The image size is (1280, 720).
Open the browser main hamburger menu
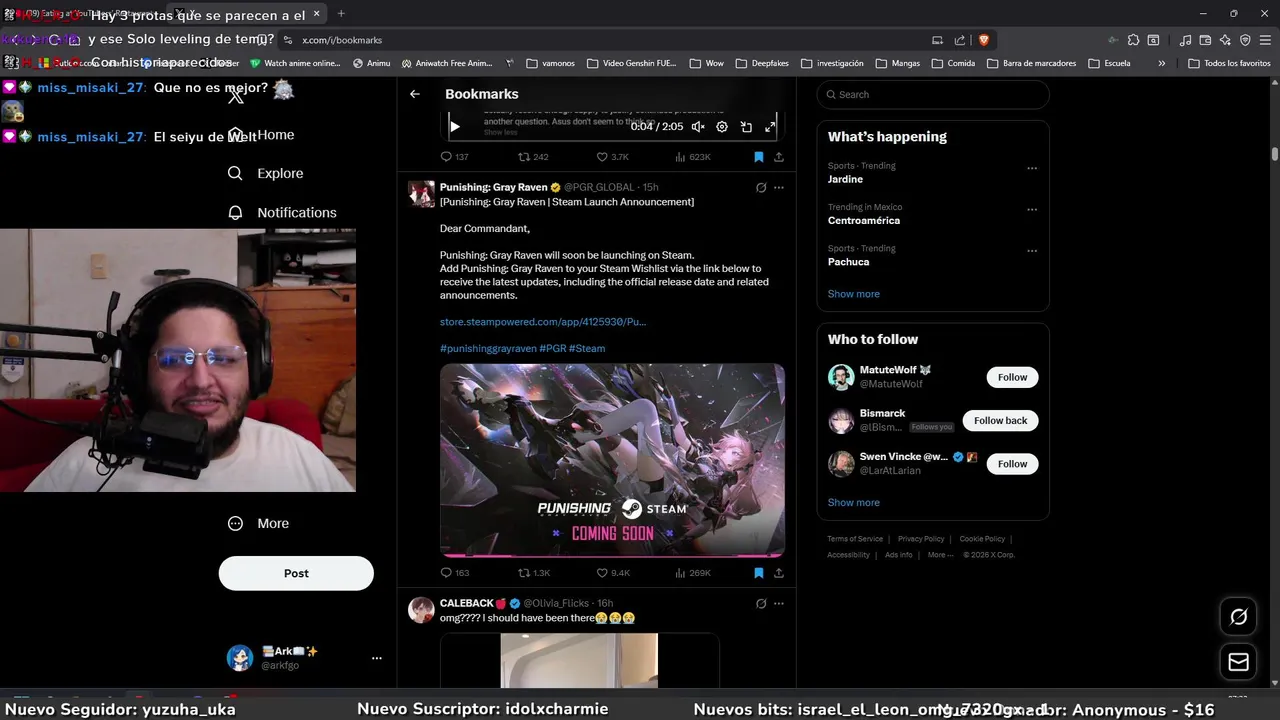coord(1265,40)
